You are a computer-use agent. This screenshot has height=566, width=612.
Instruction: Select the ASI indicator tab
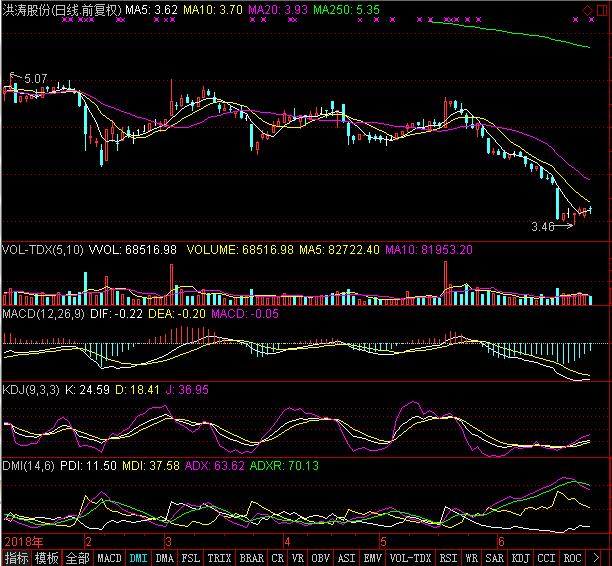point(346,558)
